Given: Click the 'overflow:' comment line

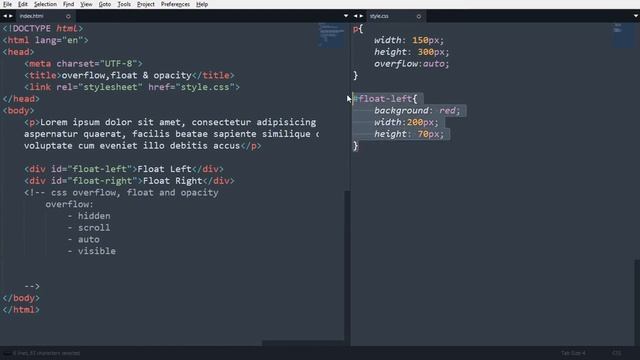Looking at the screenshot, I should (x=69, y=204).
